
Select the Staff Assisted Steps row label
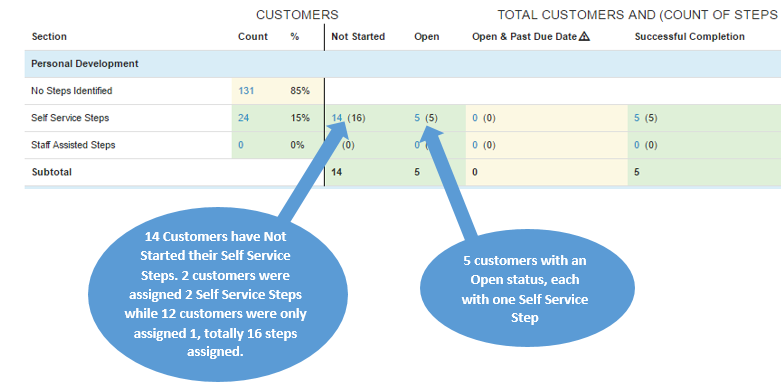tap(73, 145)
